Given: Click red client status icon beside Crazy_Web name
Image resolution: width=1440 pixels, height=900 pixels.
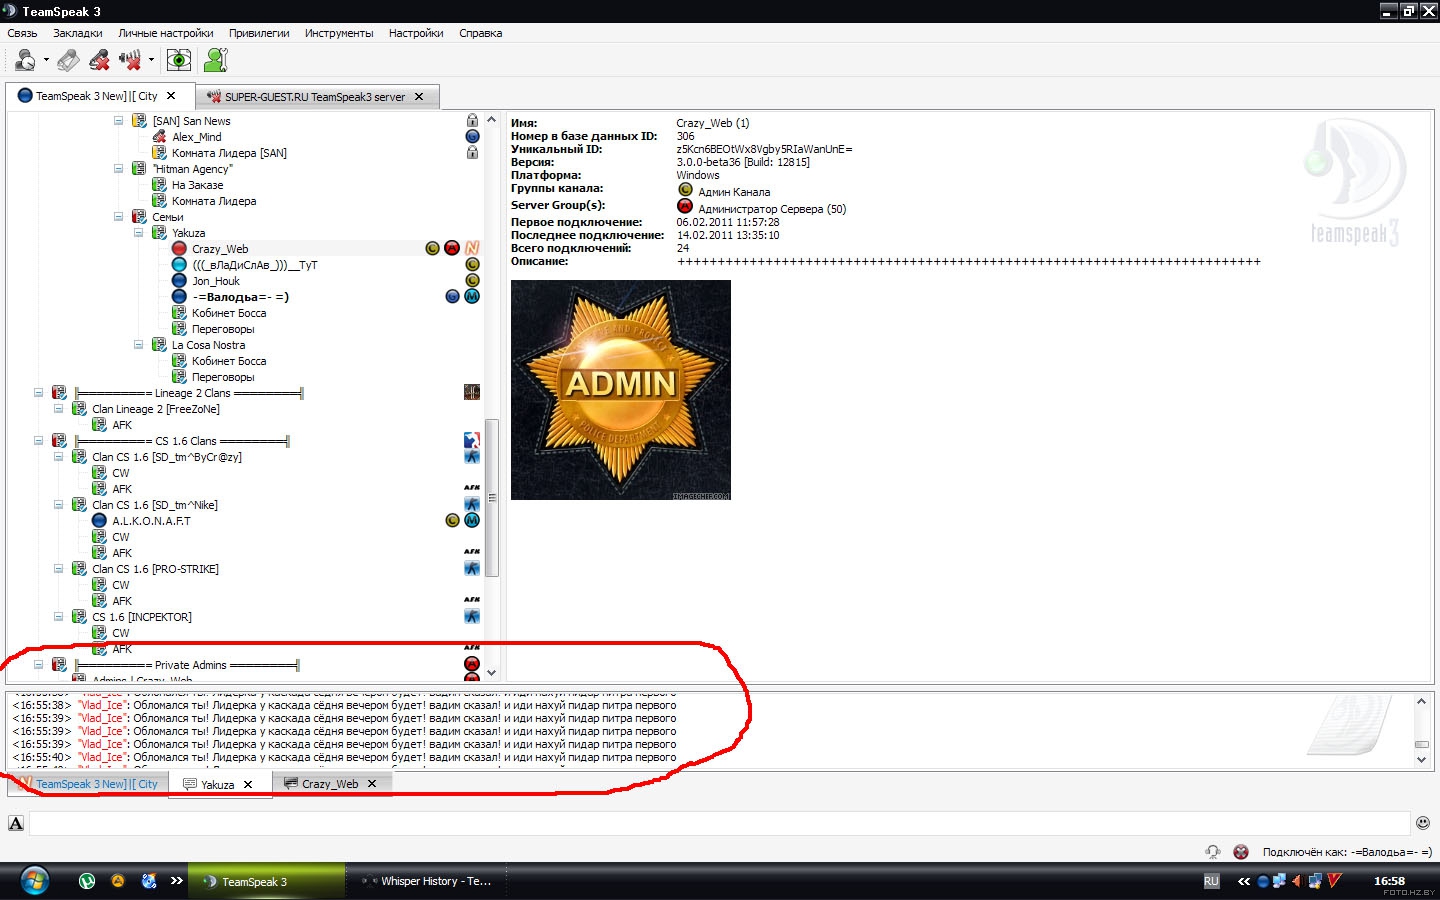Looking at the screenshot, I should point(179,249).
